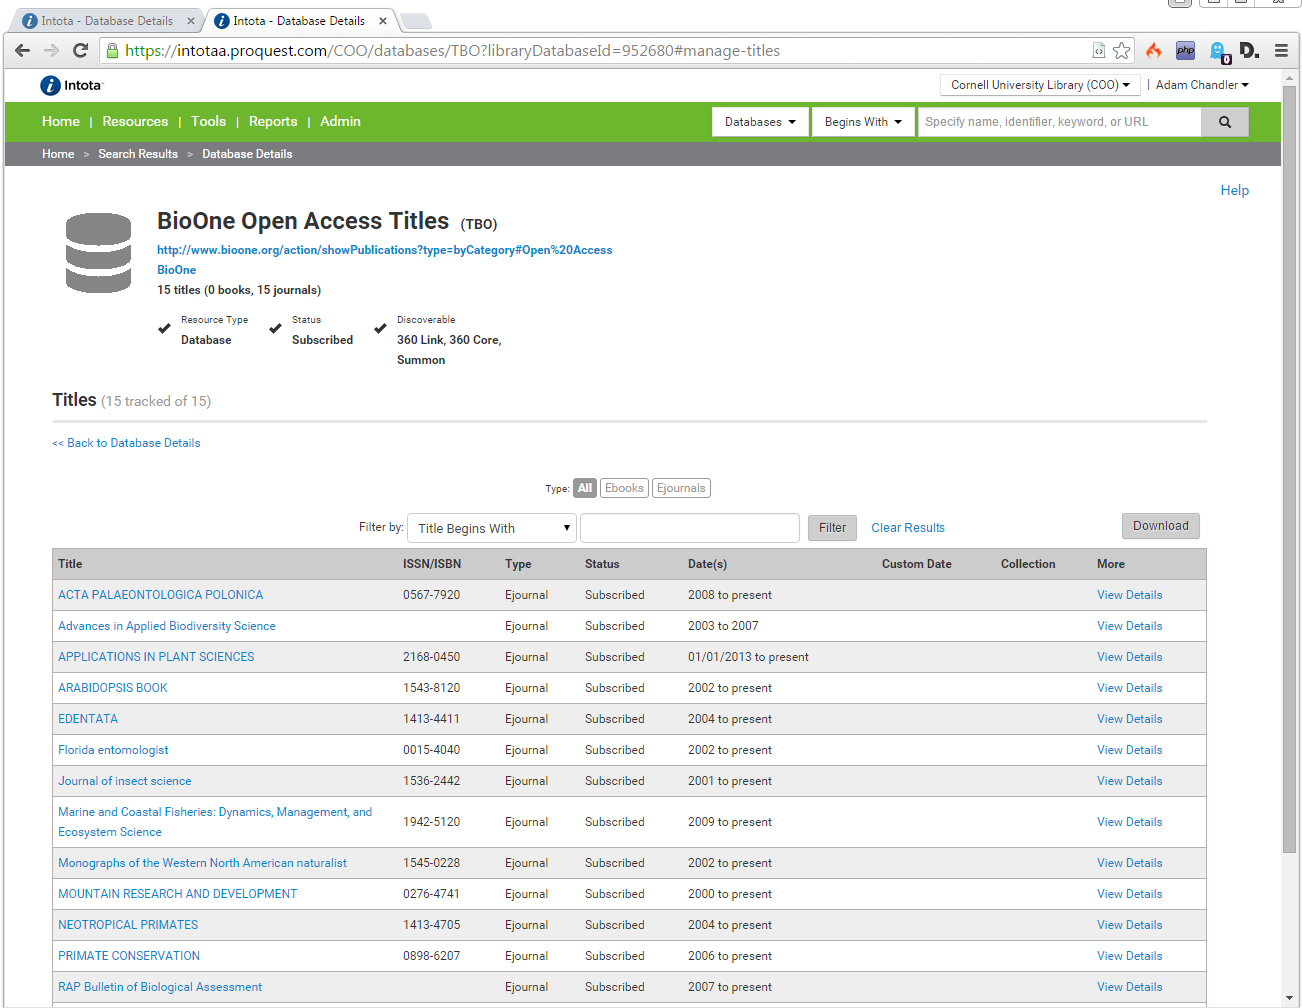Open the bioone.org publications URL

click(385, 250)
